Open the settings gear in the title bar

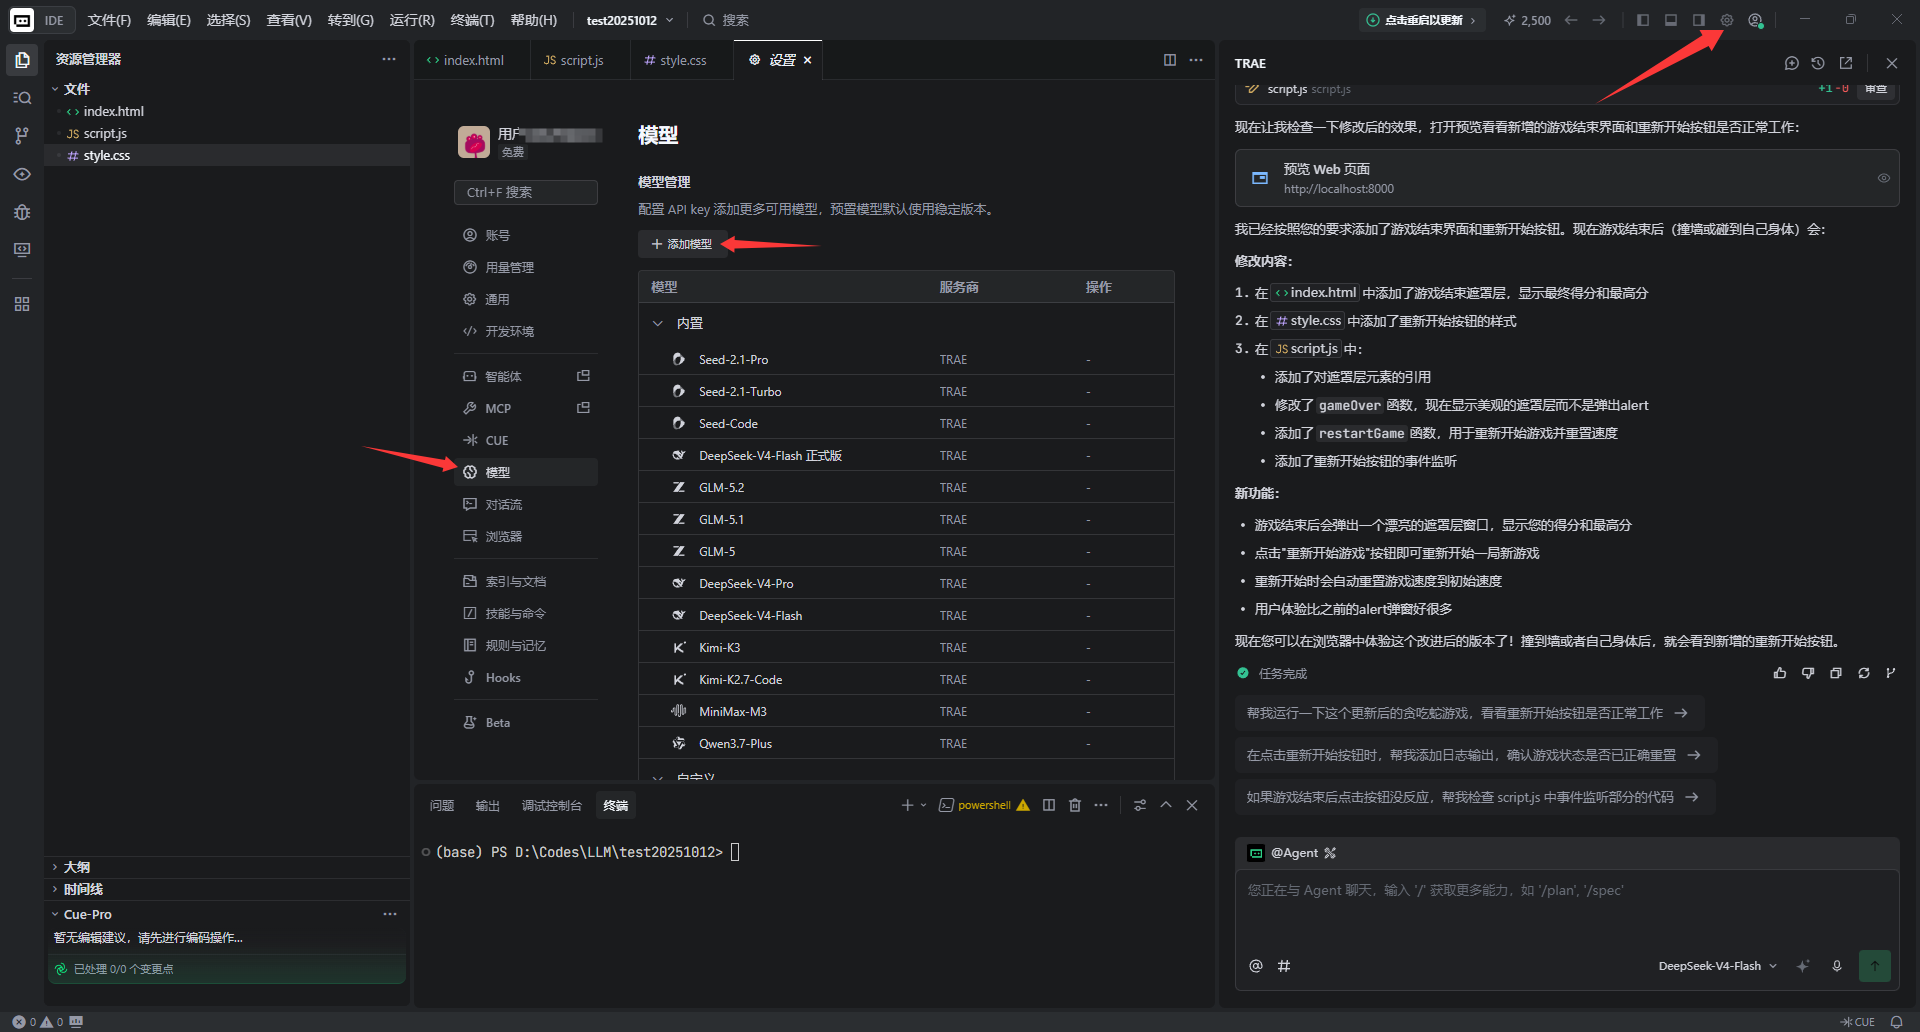pyautogui.click(x=1727, y=20)
